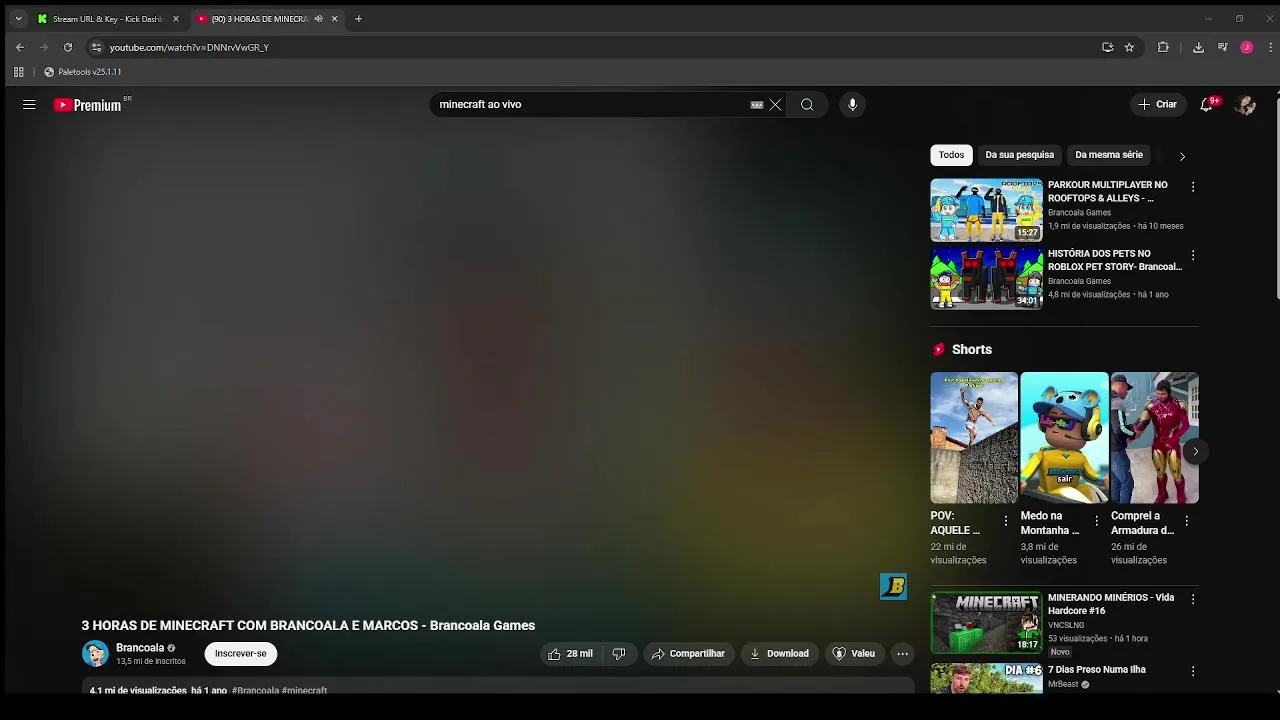Show more Shorts with next arrow

pos(1195,451)
